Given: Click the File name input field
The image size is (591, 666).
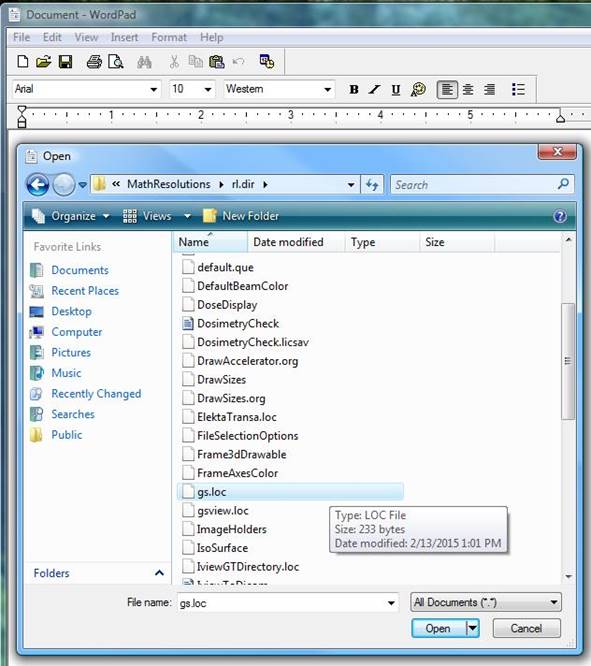Looking at the screenshot, I should [x=288, y=603].
